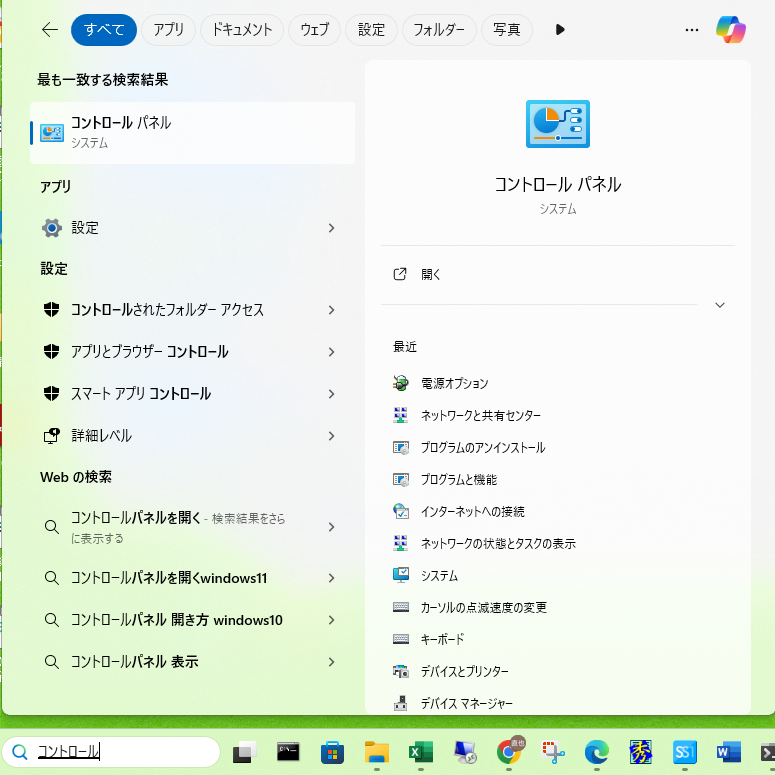Show more filter tabs with play arrow

560,30
